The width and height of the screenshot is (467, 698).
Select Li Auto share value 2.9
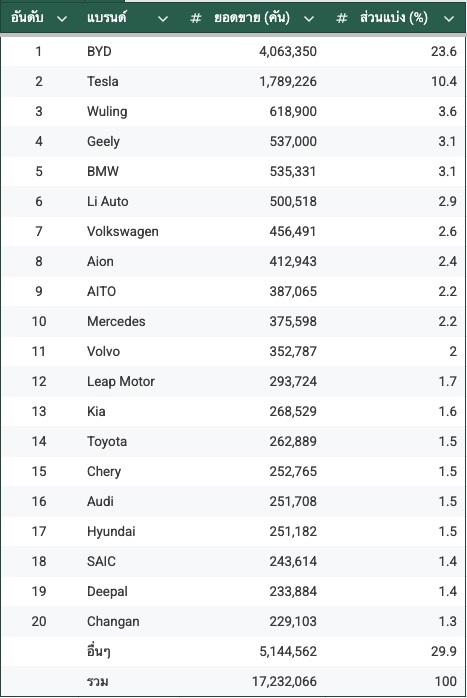click(x=447, y=201)
